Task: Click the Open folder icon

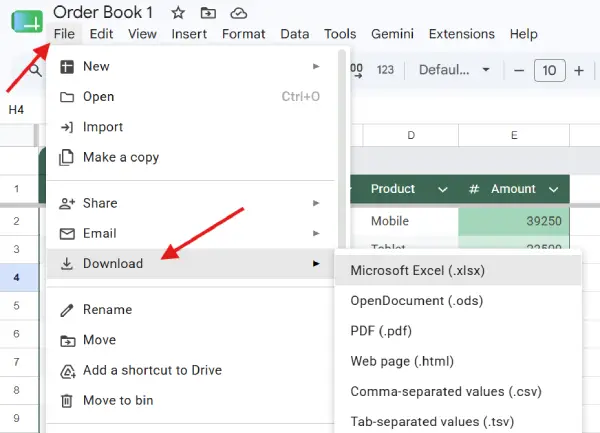Action: click(x=67, y=97)
